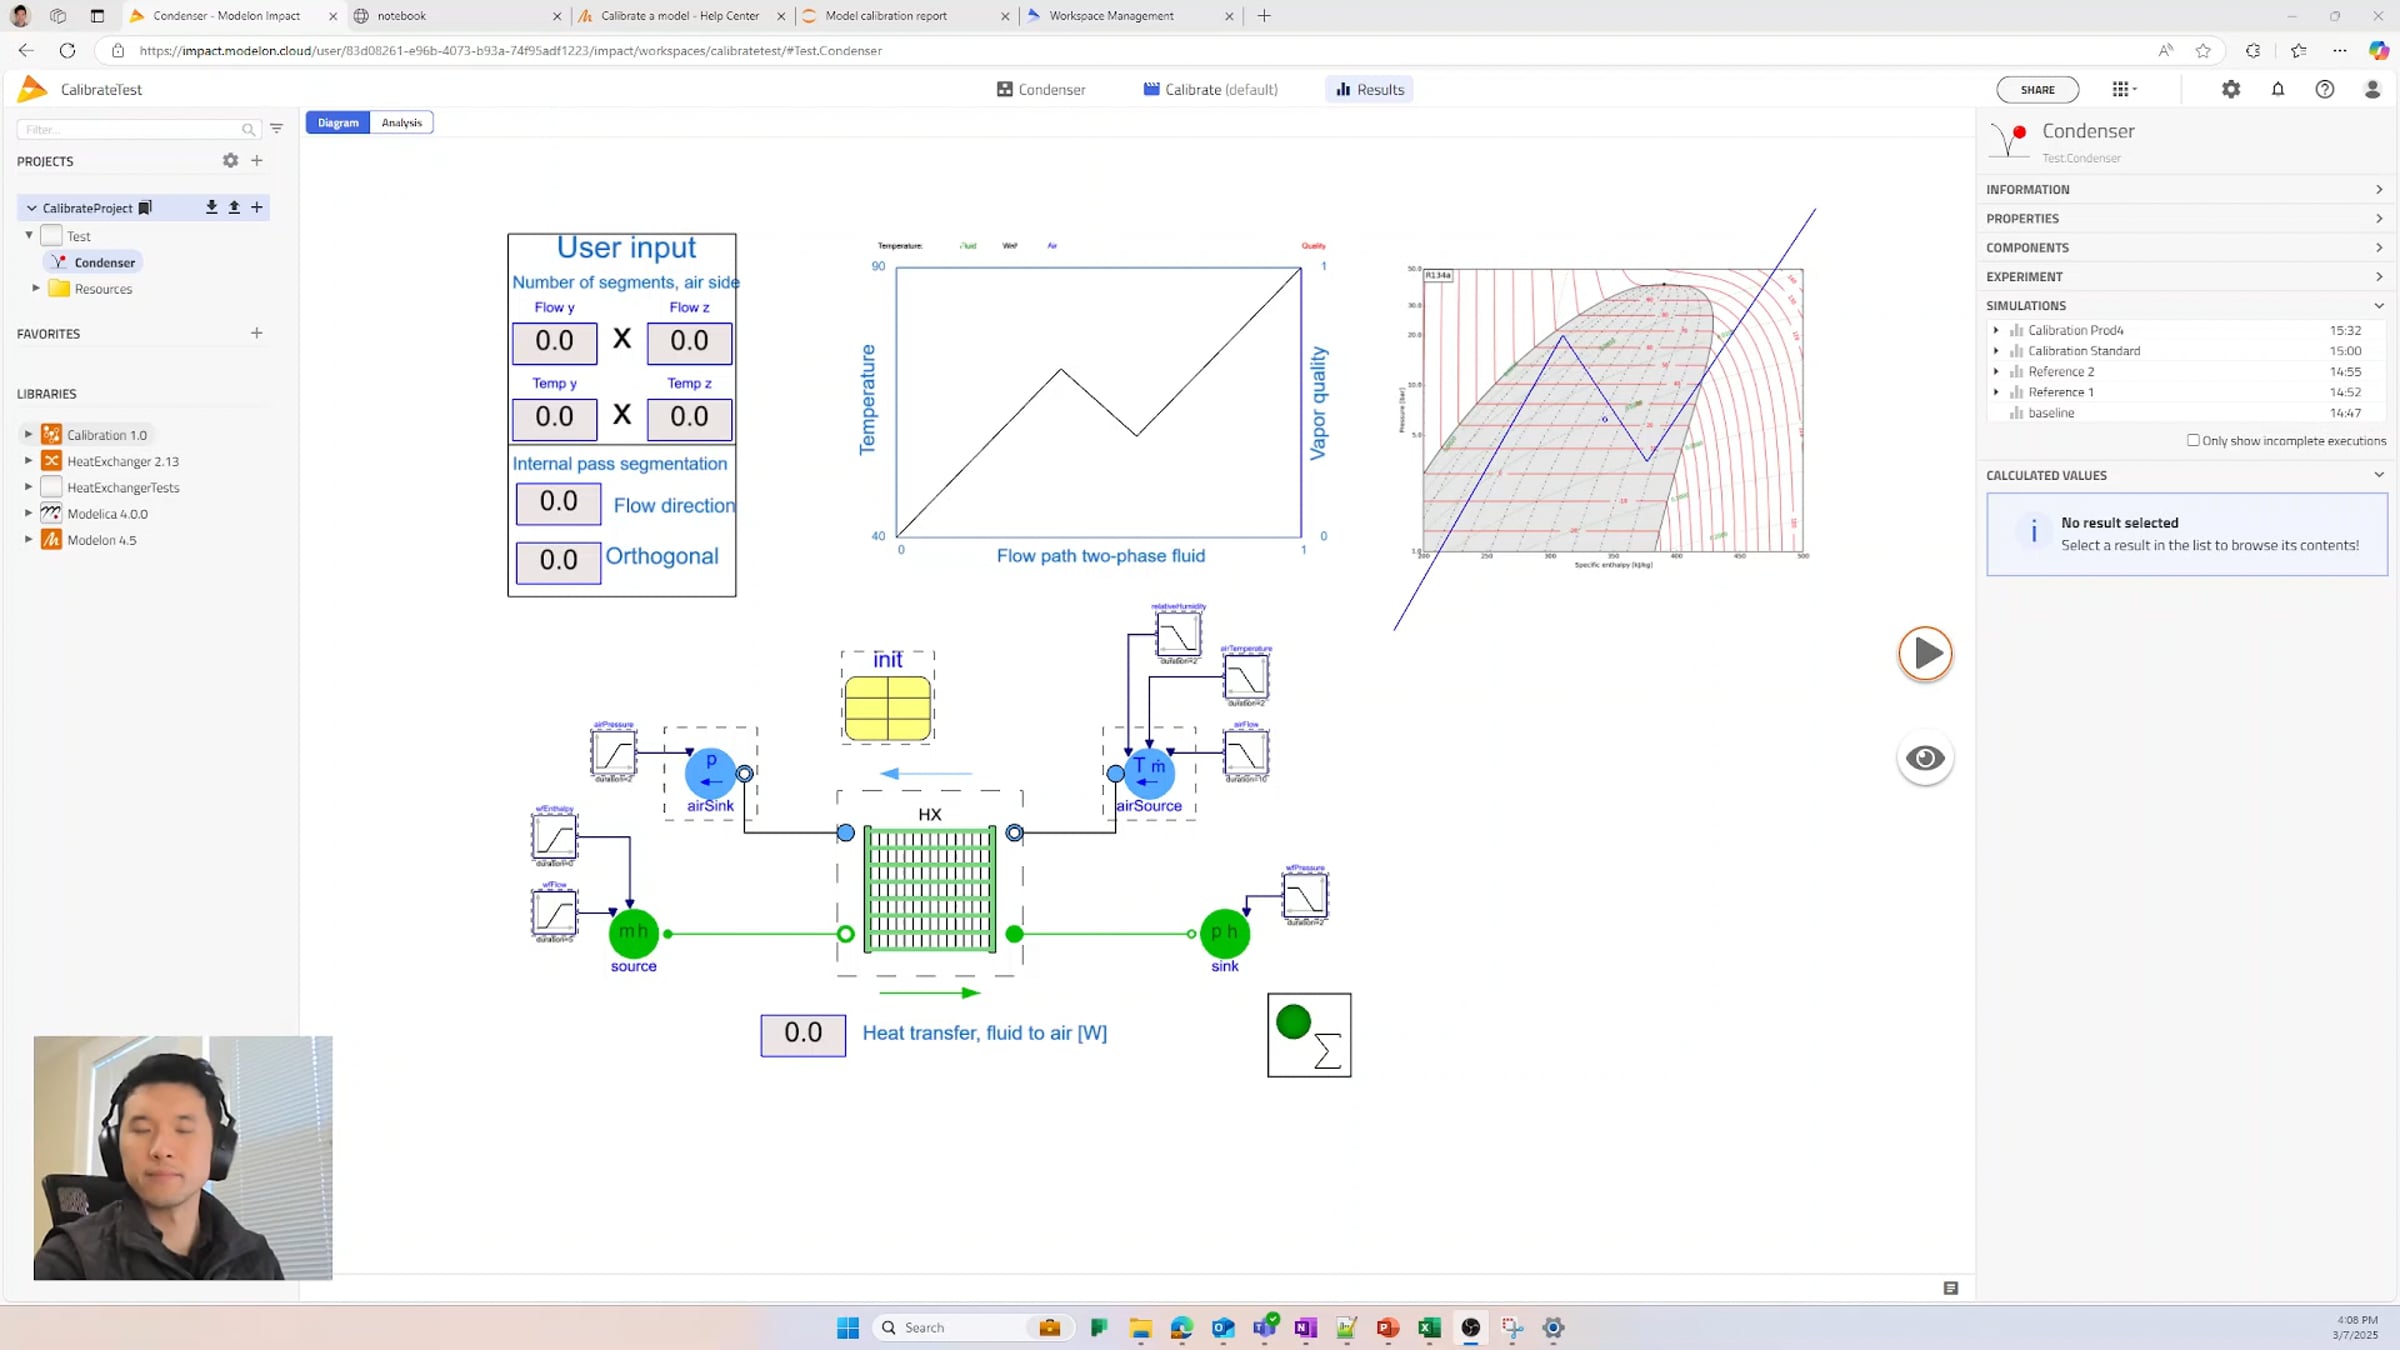Open the settings gear in top bar
2400x1350 pixels.
[2231, 89]
